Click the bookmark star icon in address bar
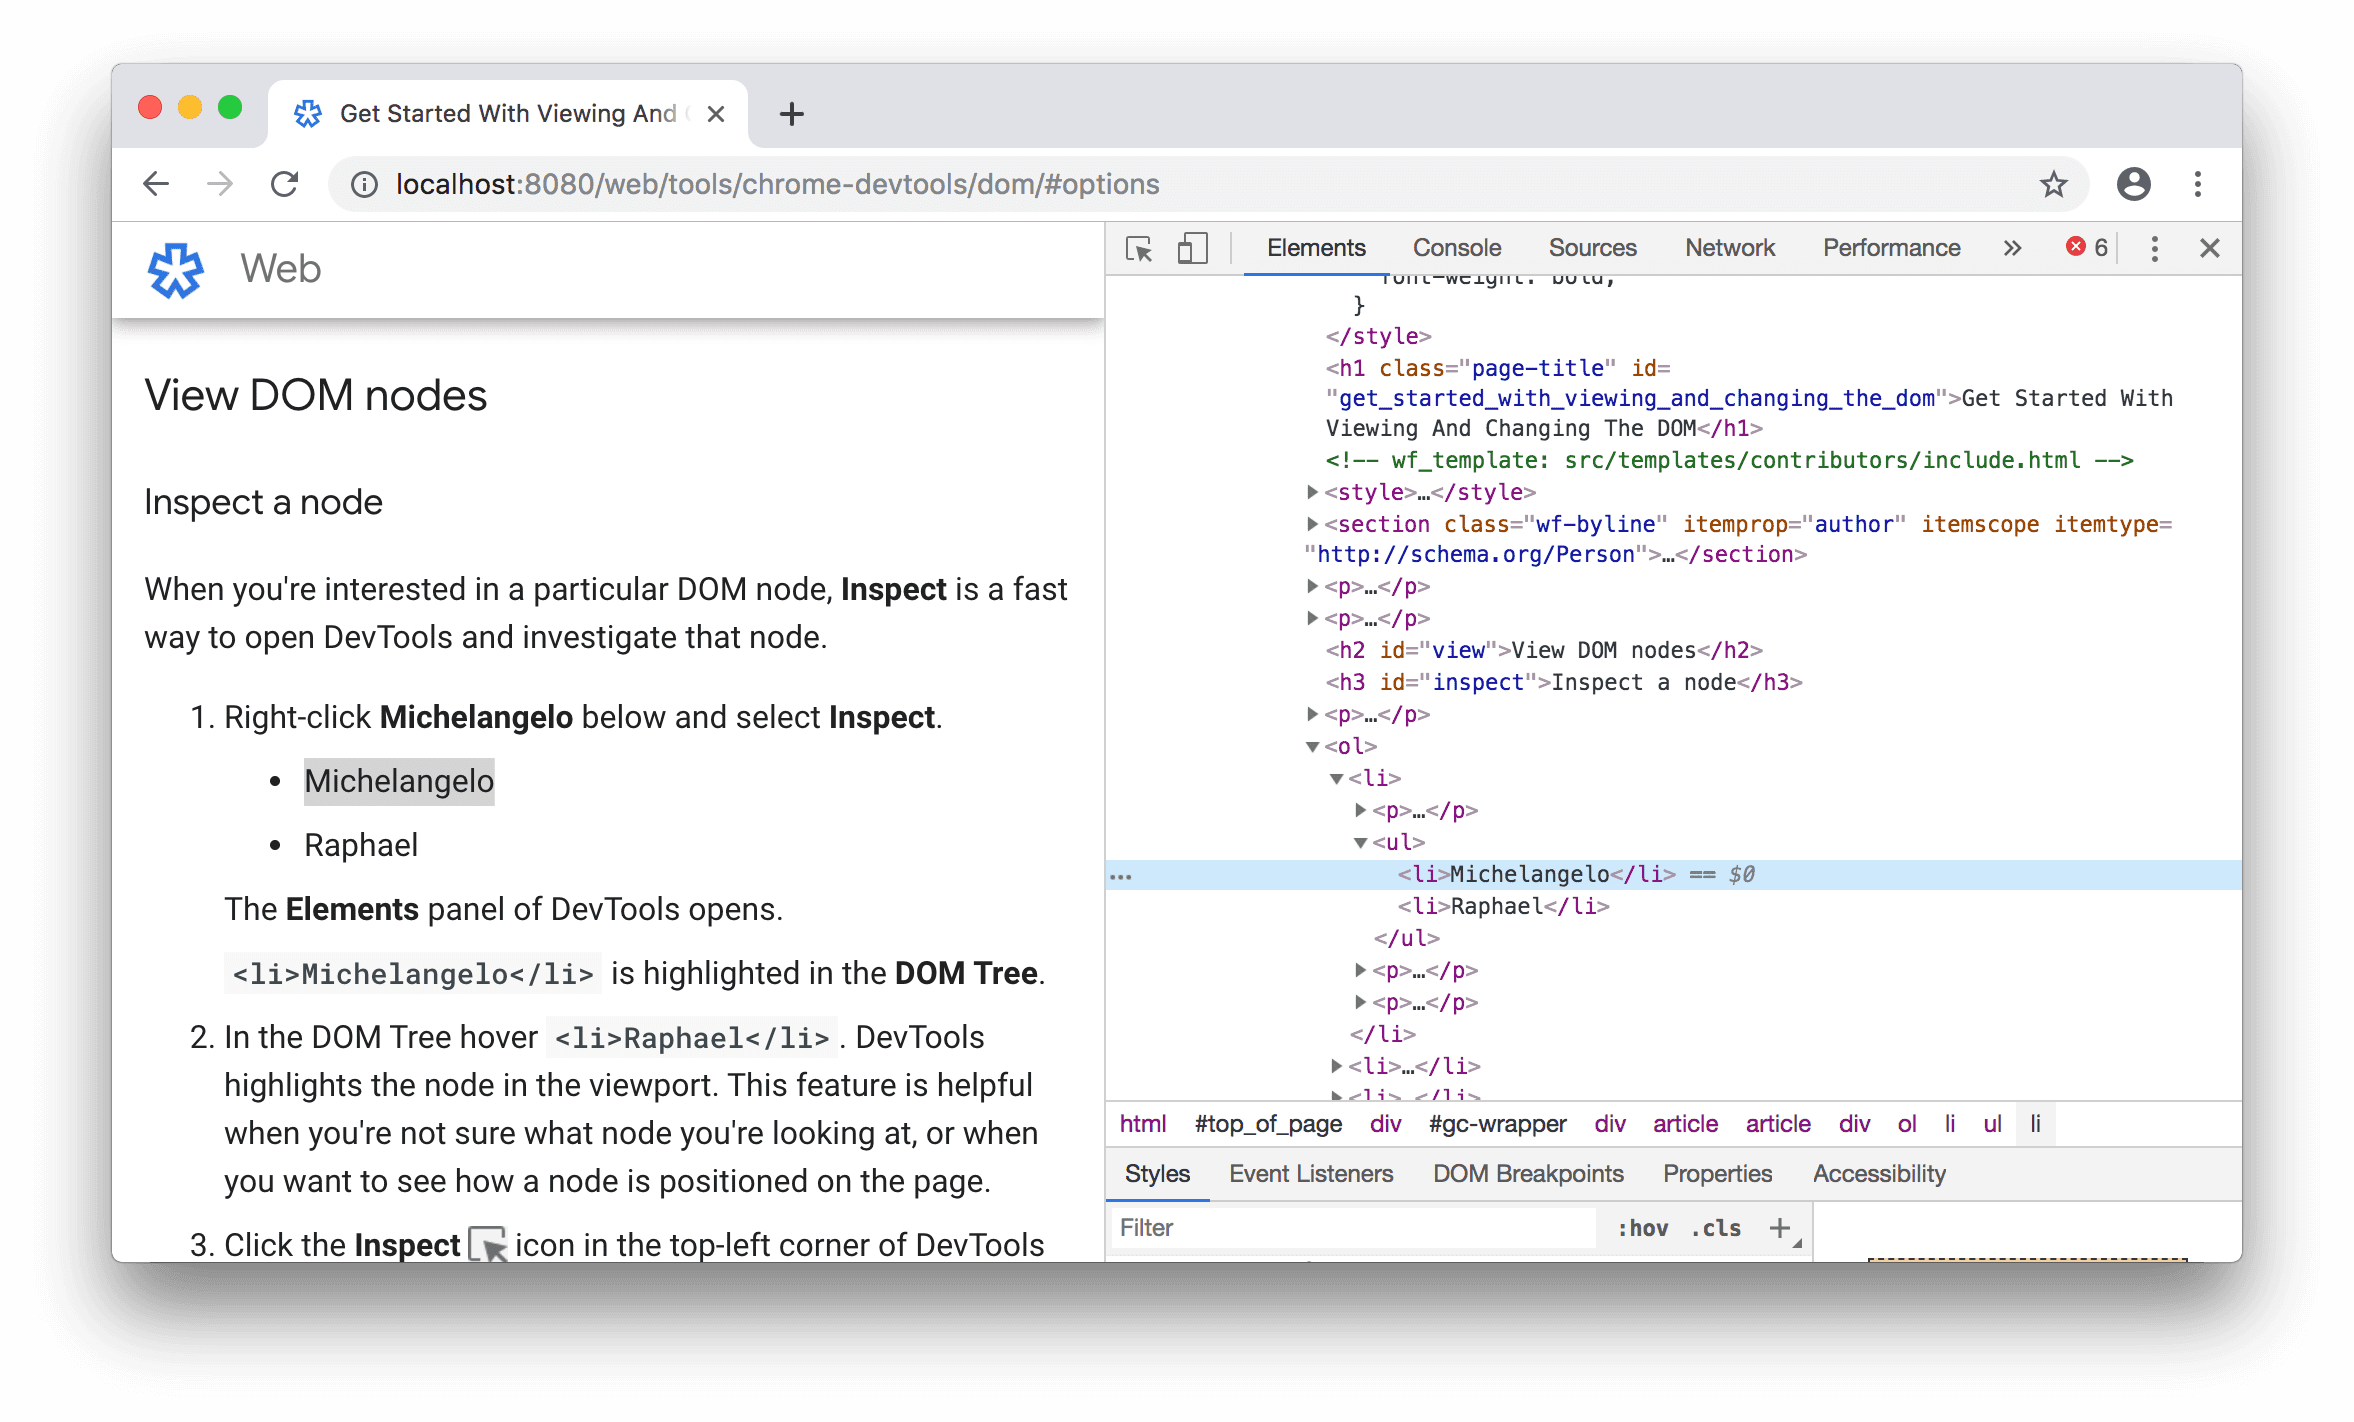The height and width of the screenshot is (1422, 2354). point(2053,183)
